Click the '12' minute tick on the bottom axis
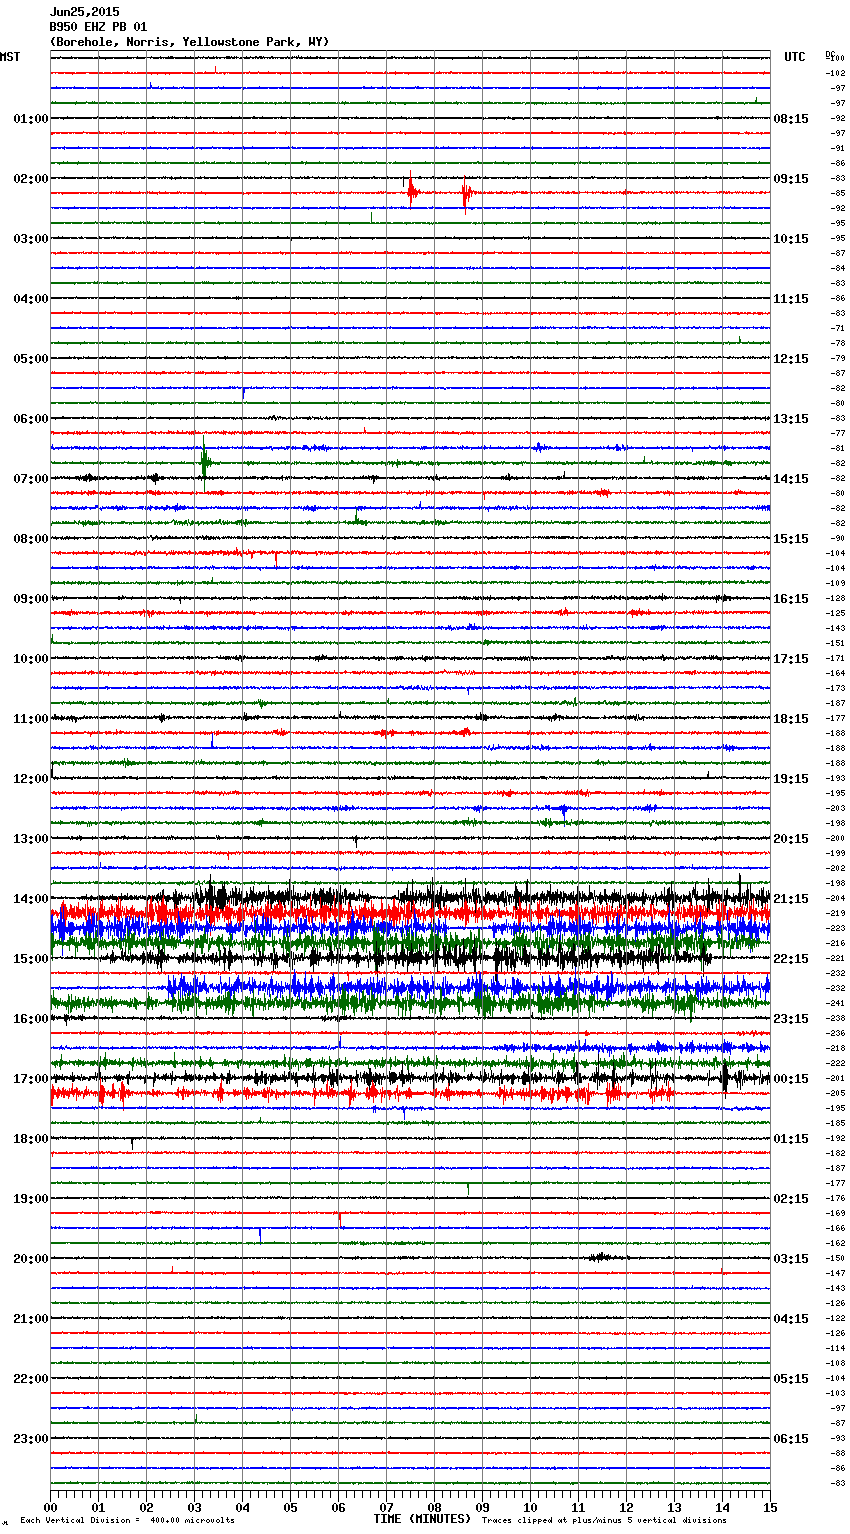The height and width of the screenshot is (1534, 850). click(626, 1507)
